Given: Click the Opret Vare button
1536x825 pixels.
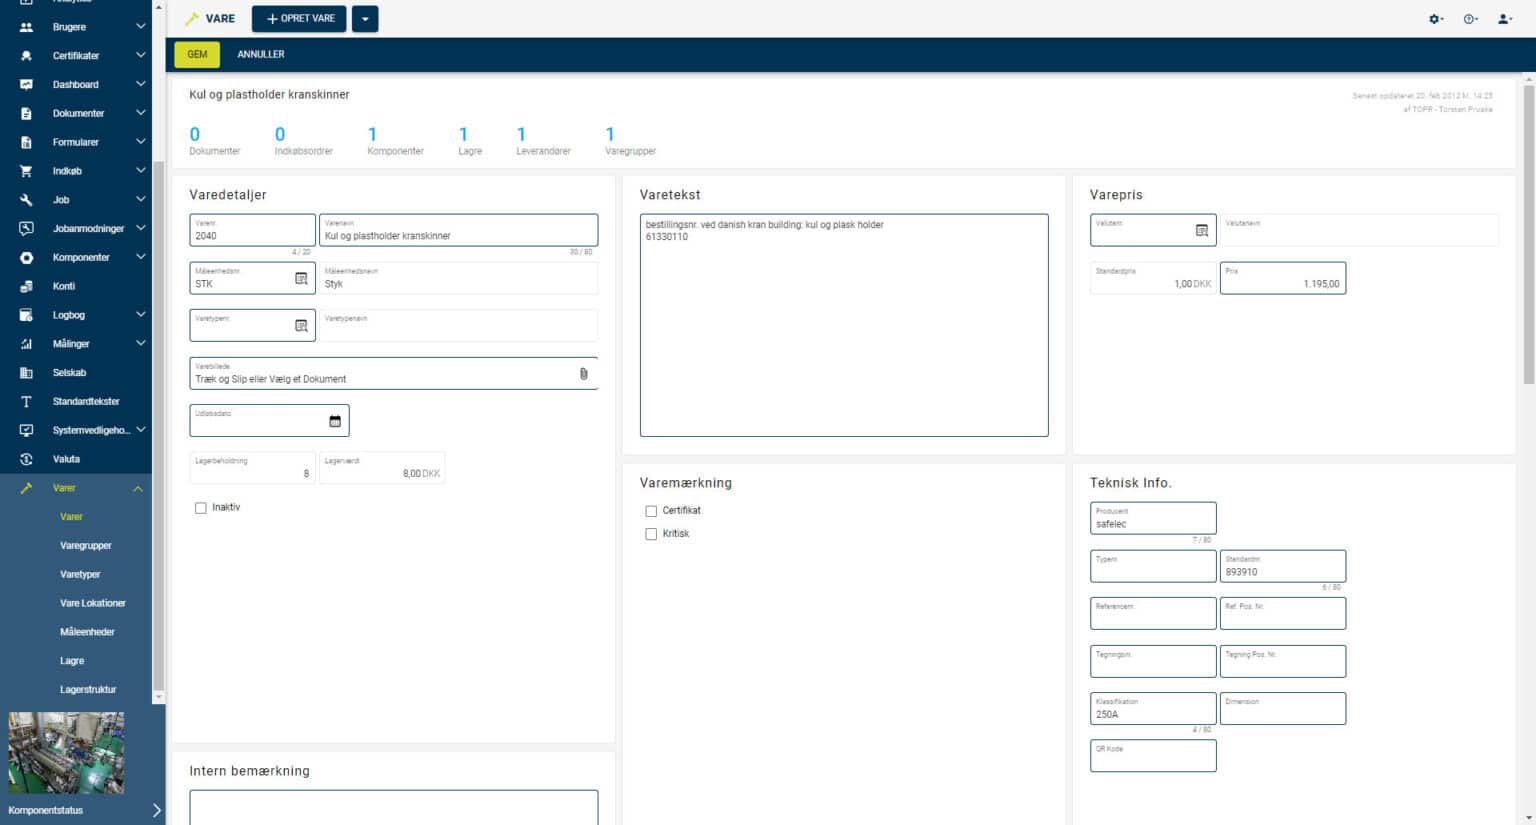Looking at the screenshot, I should [x=299, y=19].
